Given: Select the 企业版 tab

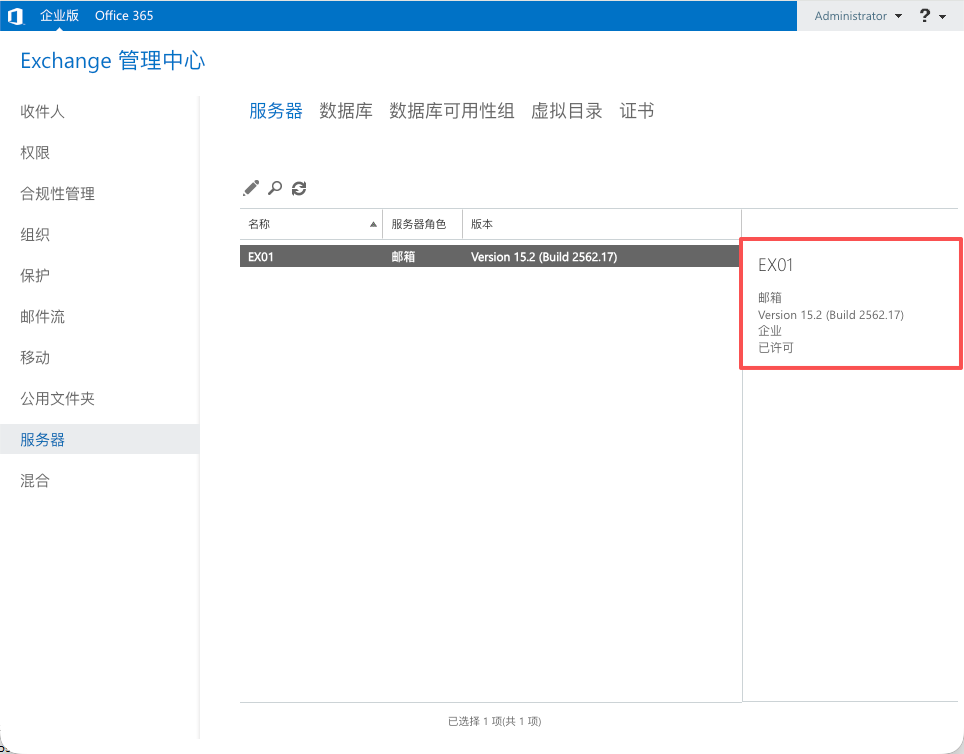Looking at the screenshot, I should pyautogui.click(x=59, y=16).
